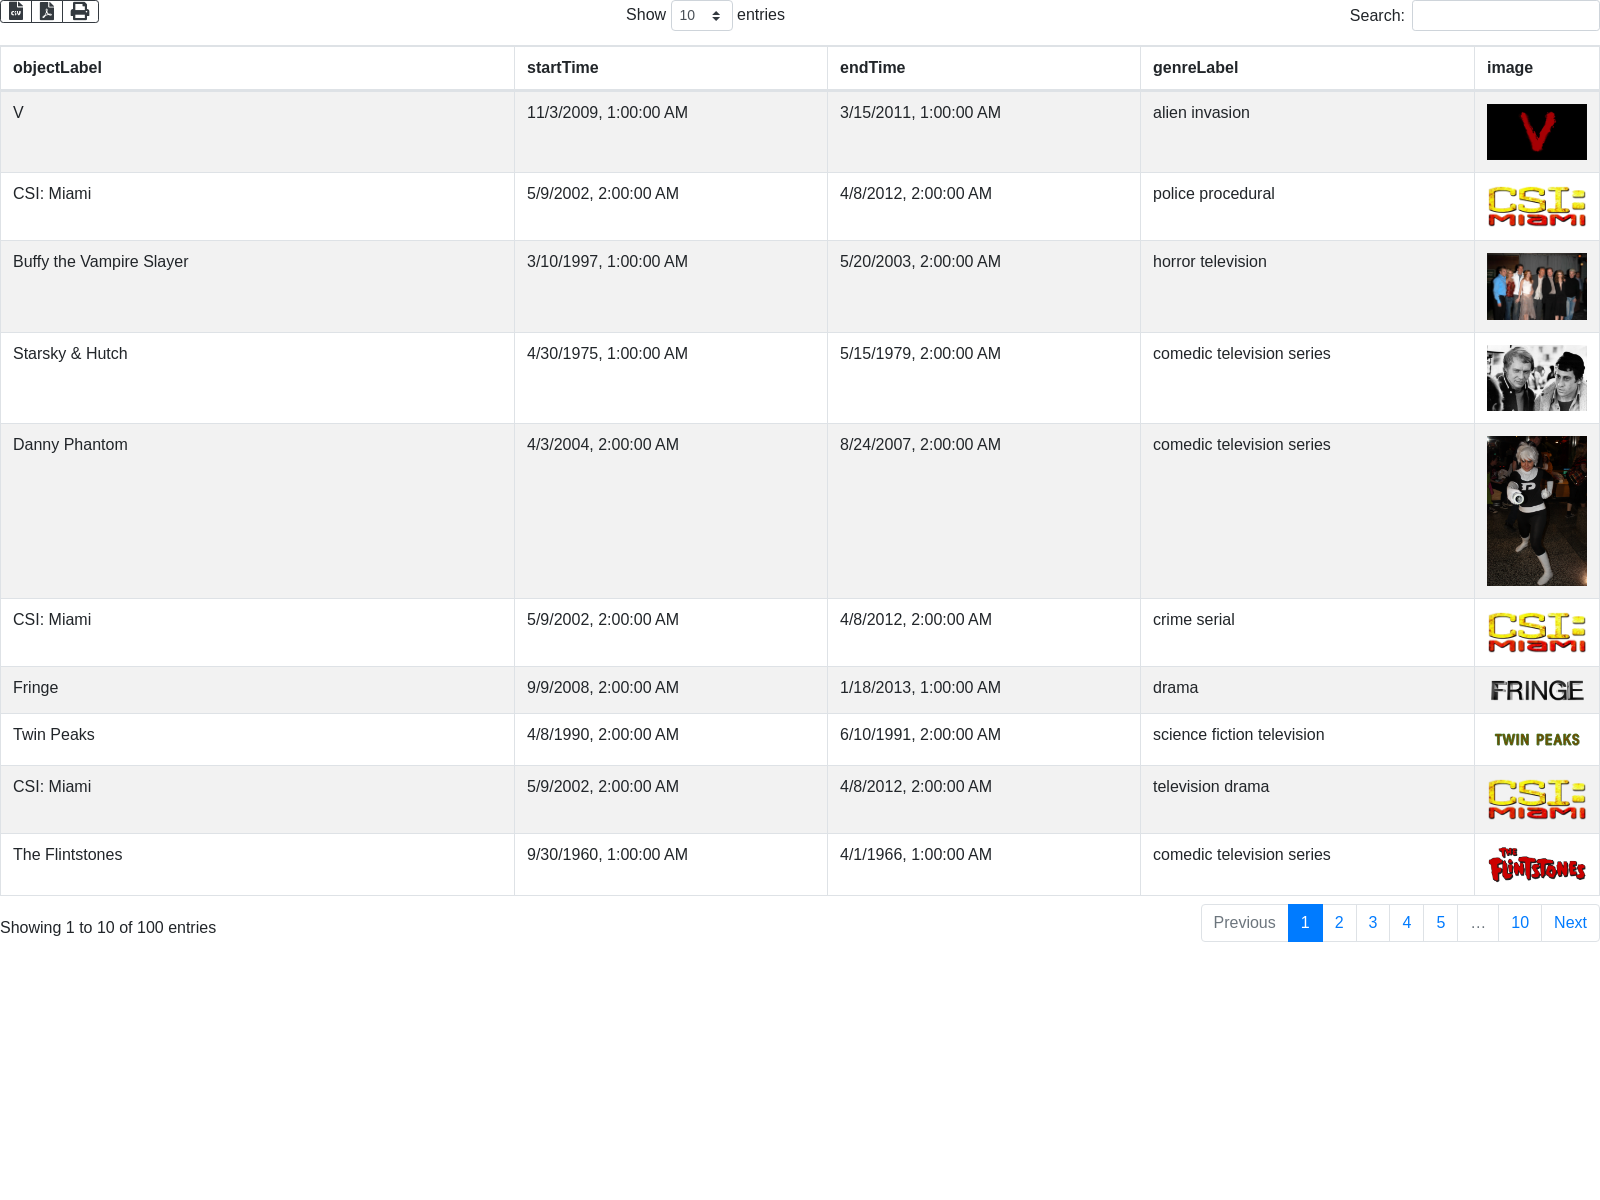Print the table using printer icon
Viewport: 1600px width, 1200px height.
[80, 11]
